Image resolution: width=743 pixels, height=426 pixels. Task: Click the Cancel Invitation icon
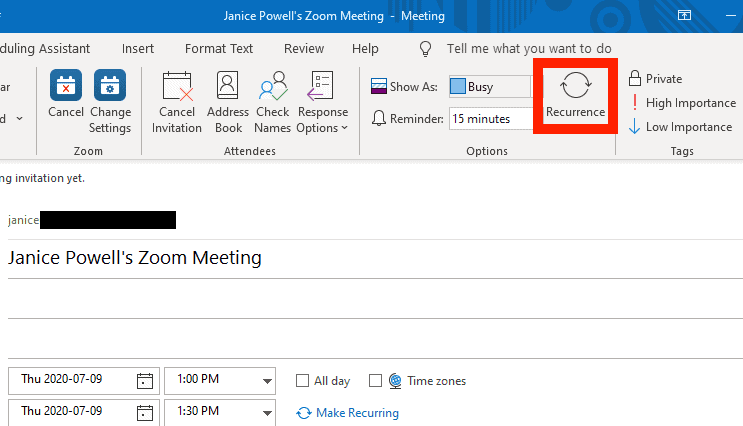pos(177,86)
